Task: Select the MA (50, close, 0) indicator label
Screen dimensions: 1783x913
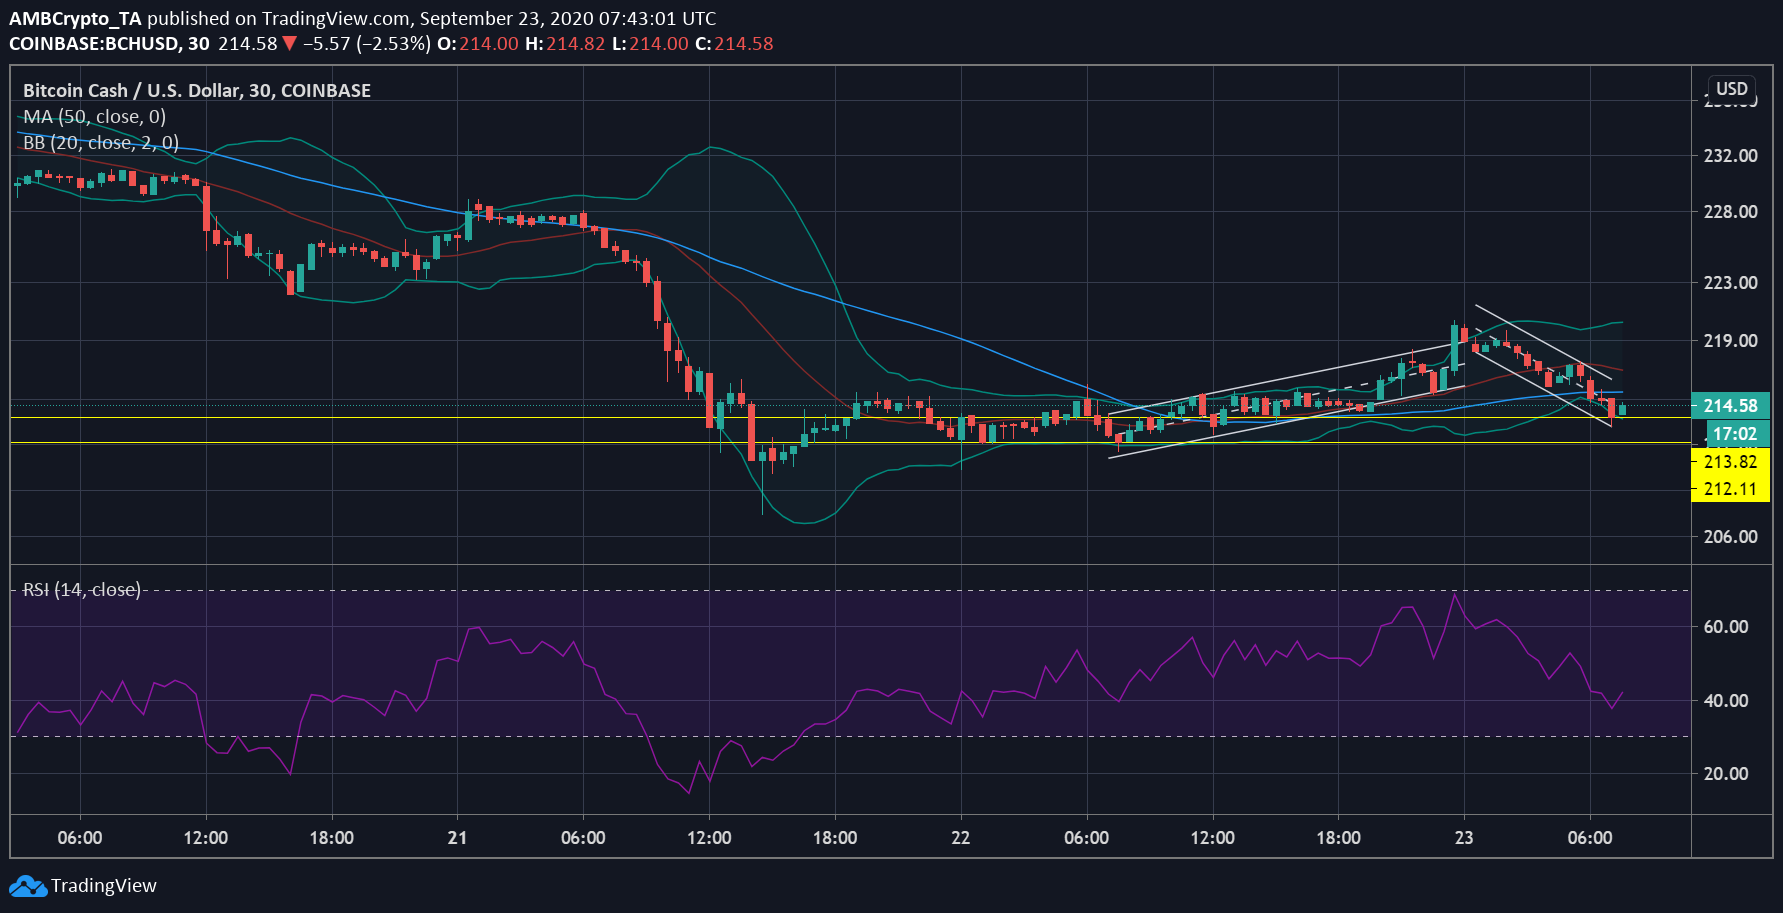Action: tap(95, 116)
